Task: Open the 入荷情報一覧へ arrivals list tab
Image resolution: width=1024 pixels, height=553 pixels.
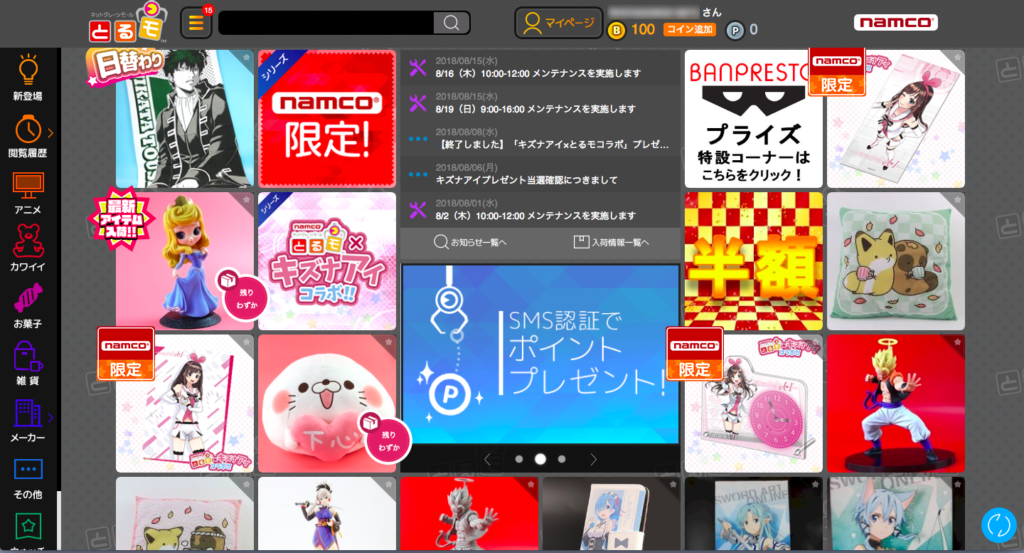Action: [x=611, y=242]
